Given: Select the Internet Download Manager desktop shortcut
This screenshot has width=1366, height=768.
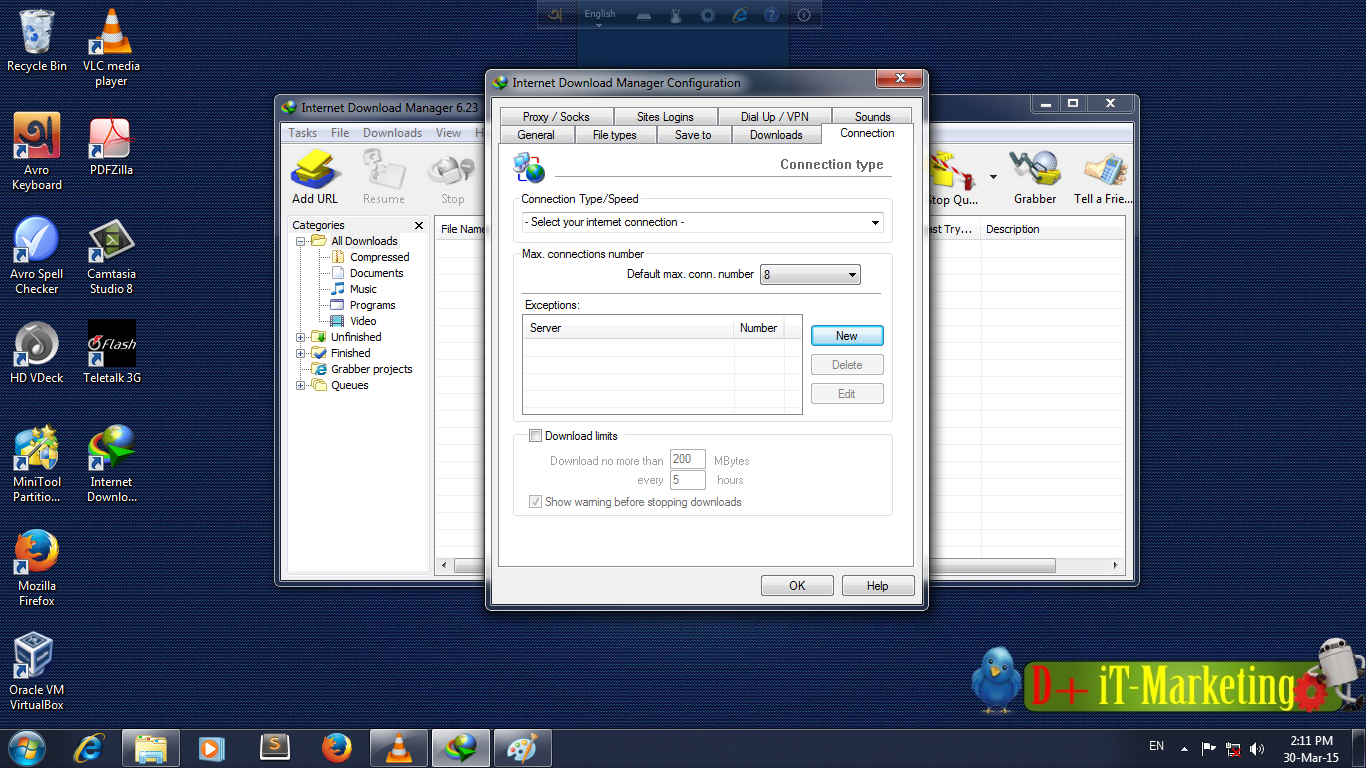Looking at the screenshot, I should click(x=111, y=464).
